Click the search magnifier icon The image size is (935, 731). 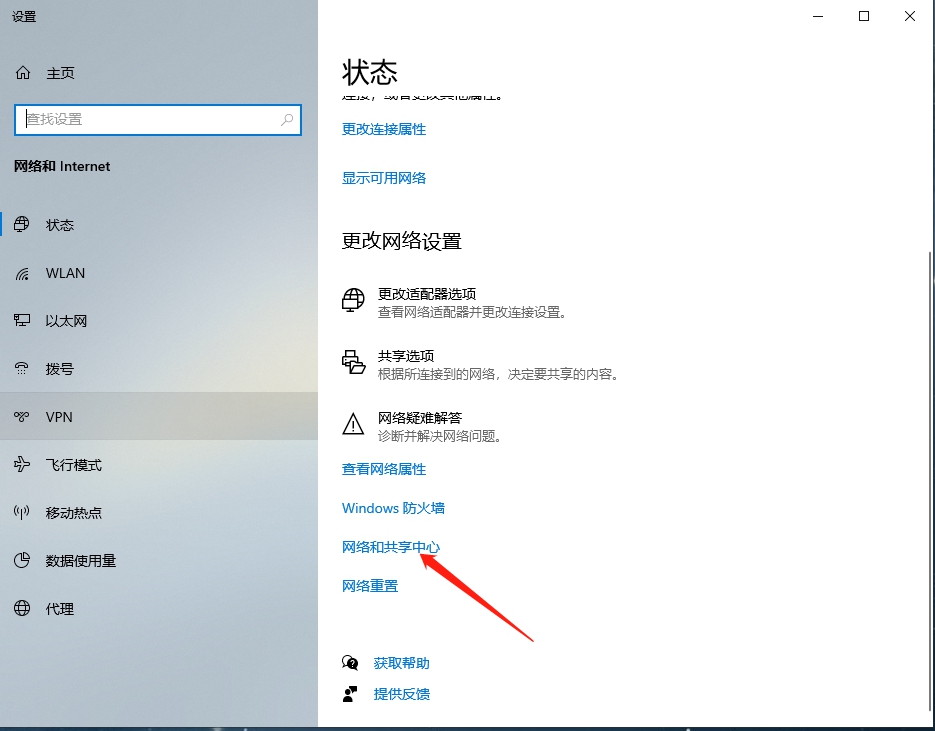coord(287,119)
